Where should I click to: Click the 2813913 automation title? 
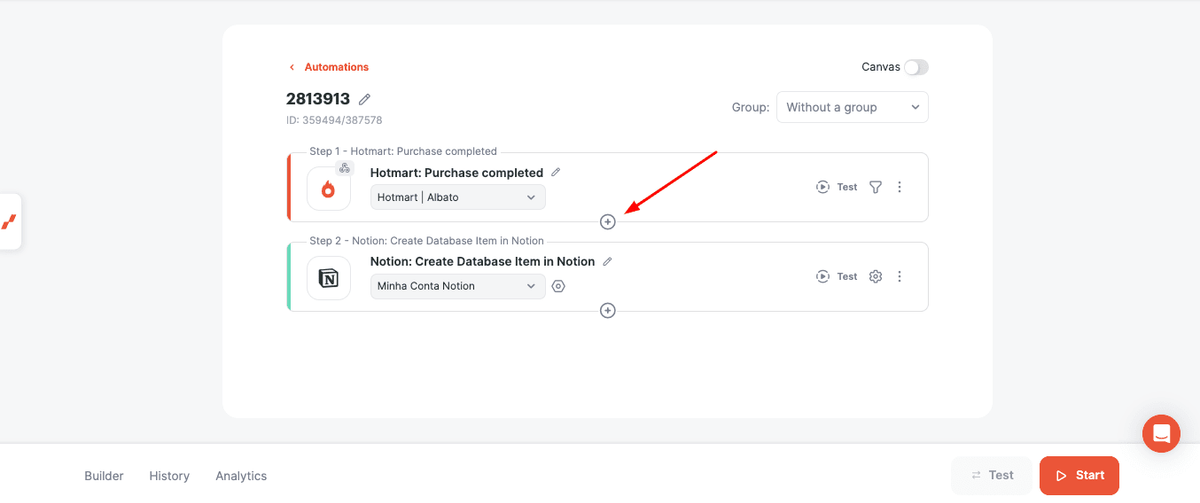coord(318,99)
